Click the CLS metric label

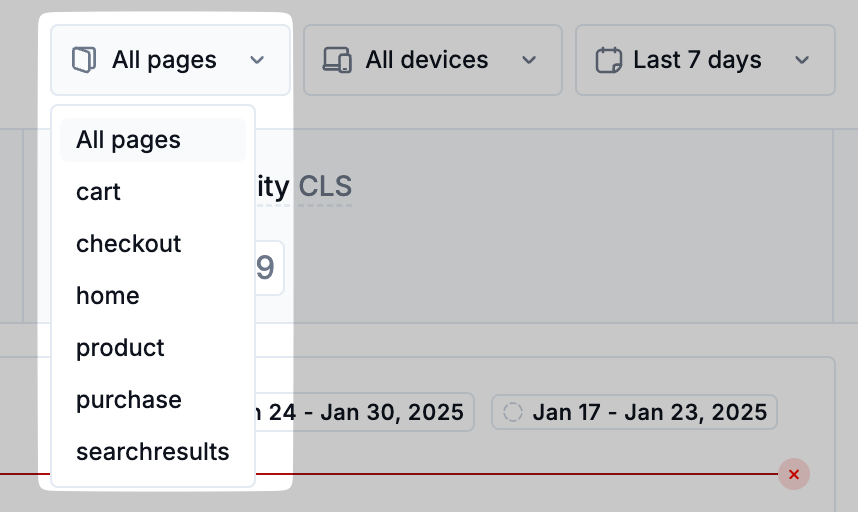click(x=325, y=187)
